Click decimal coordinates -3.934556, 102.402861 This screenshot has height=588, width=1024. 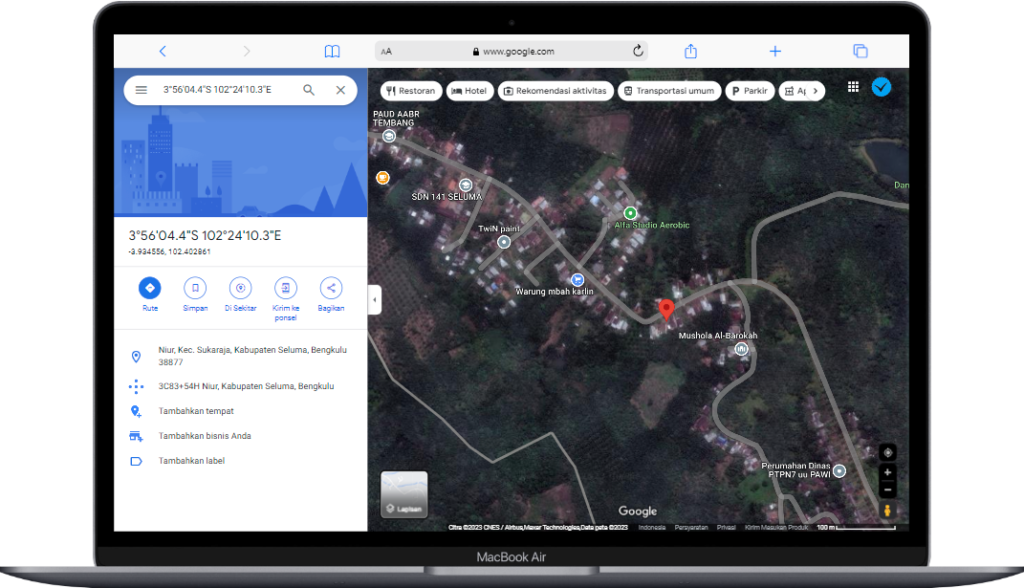(170, 252)
